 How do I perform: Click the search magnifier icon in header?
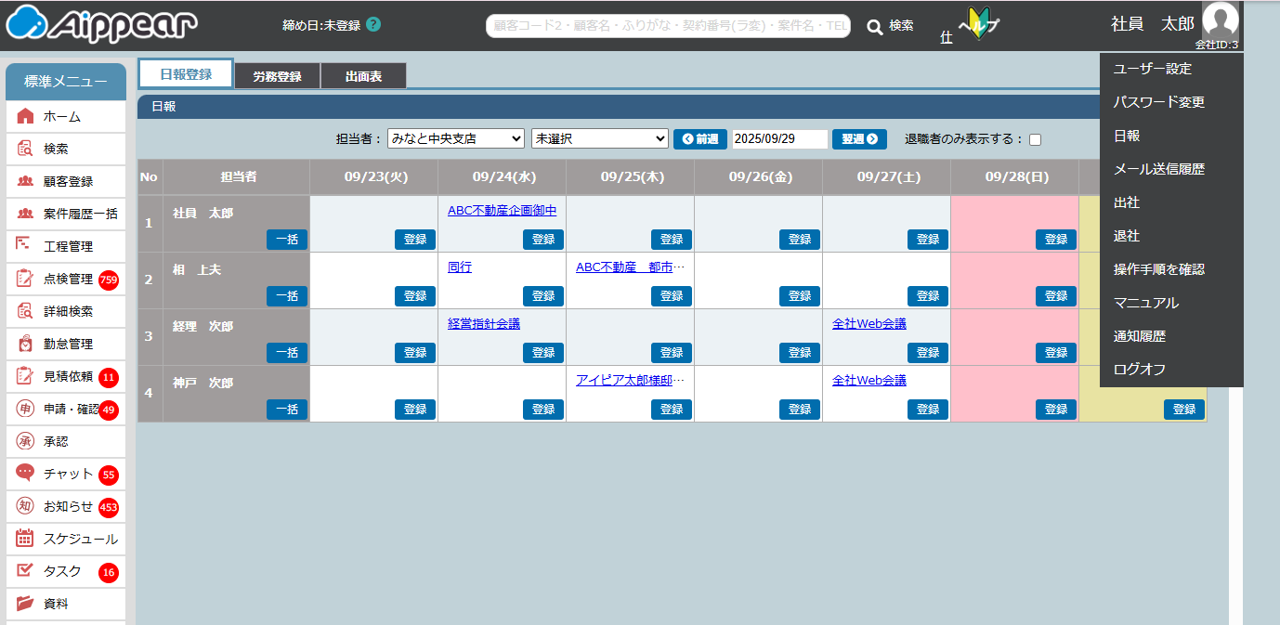tap(874, 27)
